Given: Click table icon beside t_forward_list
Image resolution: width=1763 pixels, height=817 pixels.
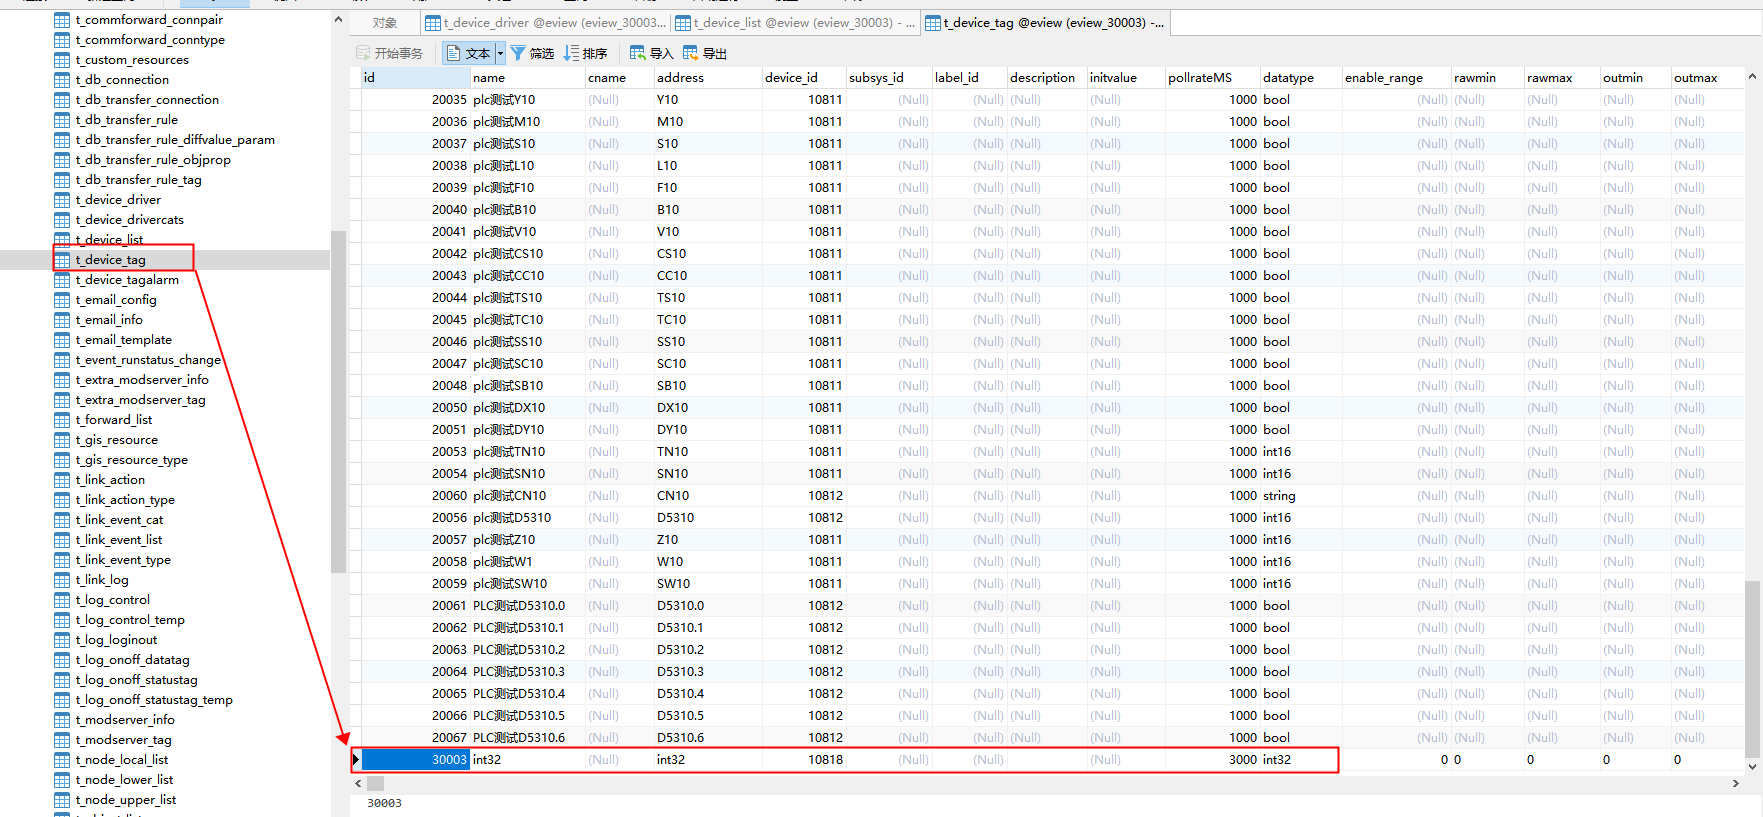Looking at the screenshot, I should pyautogui.click(x=62, y=420).
